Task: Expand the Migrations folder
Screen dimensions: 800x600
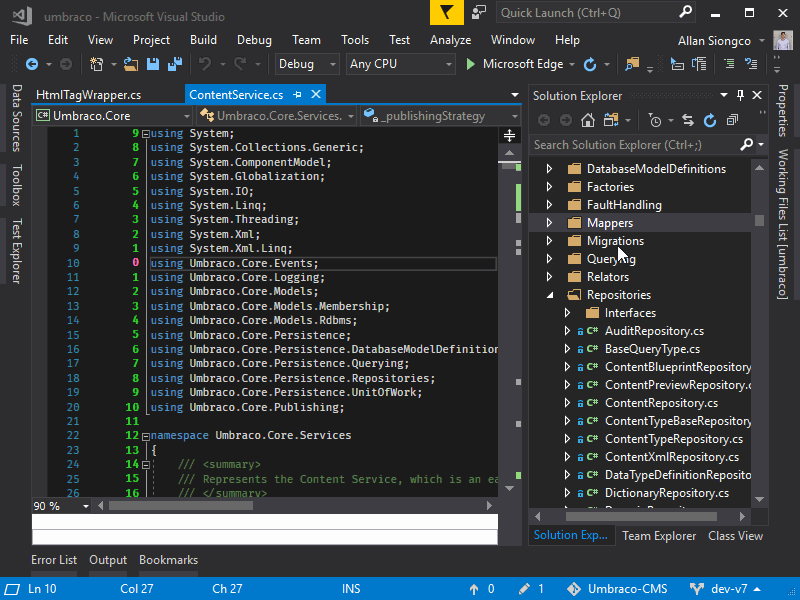Action: click(x=549, y=241)
